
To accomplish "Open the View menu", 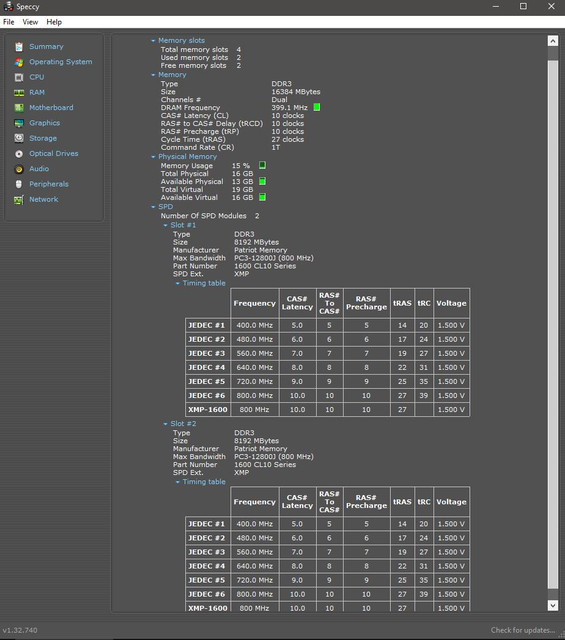I will (x=30, y=22).
